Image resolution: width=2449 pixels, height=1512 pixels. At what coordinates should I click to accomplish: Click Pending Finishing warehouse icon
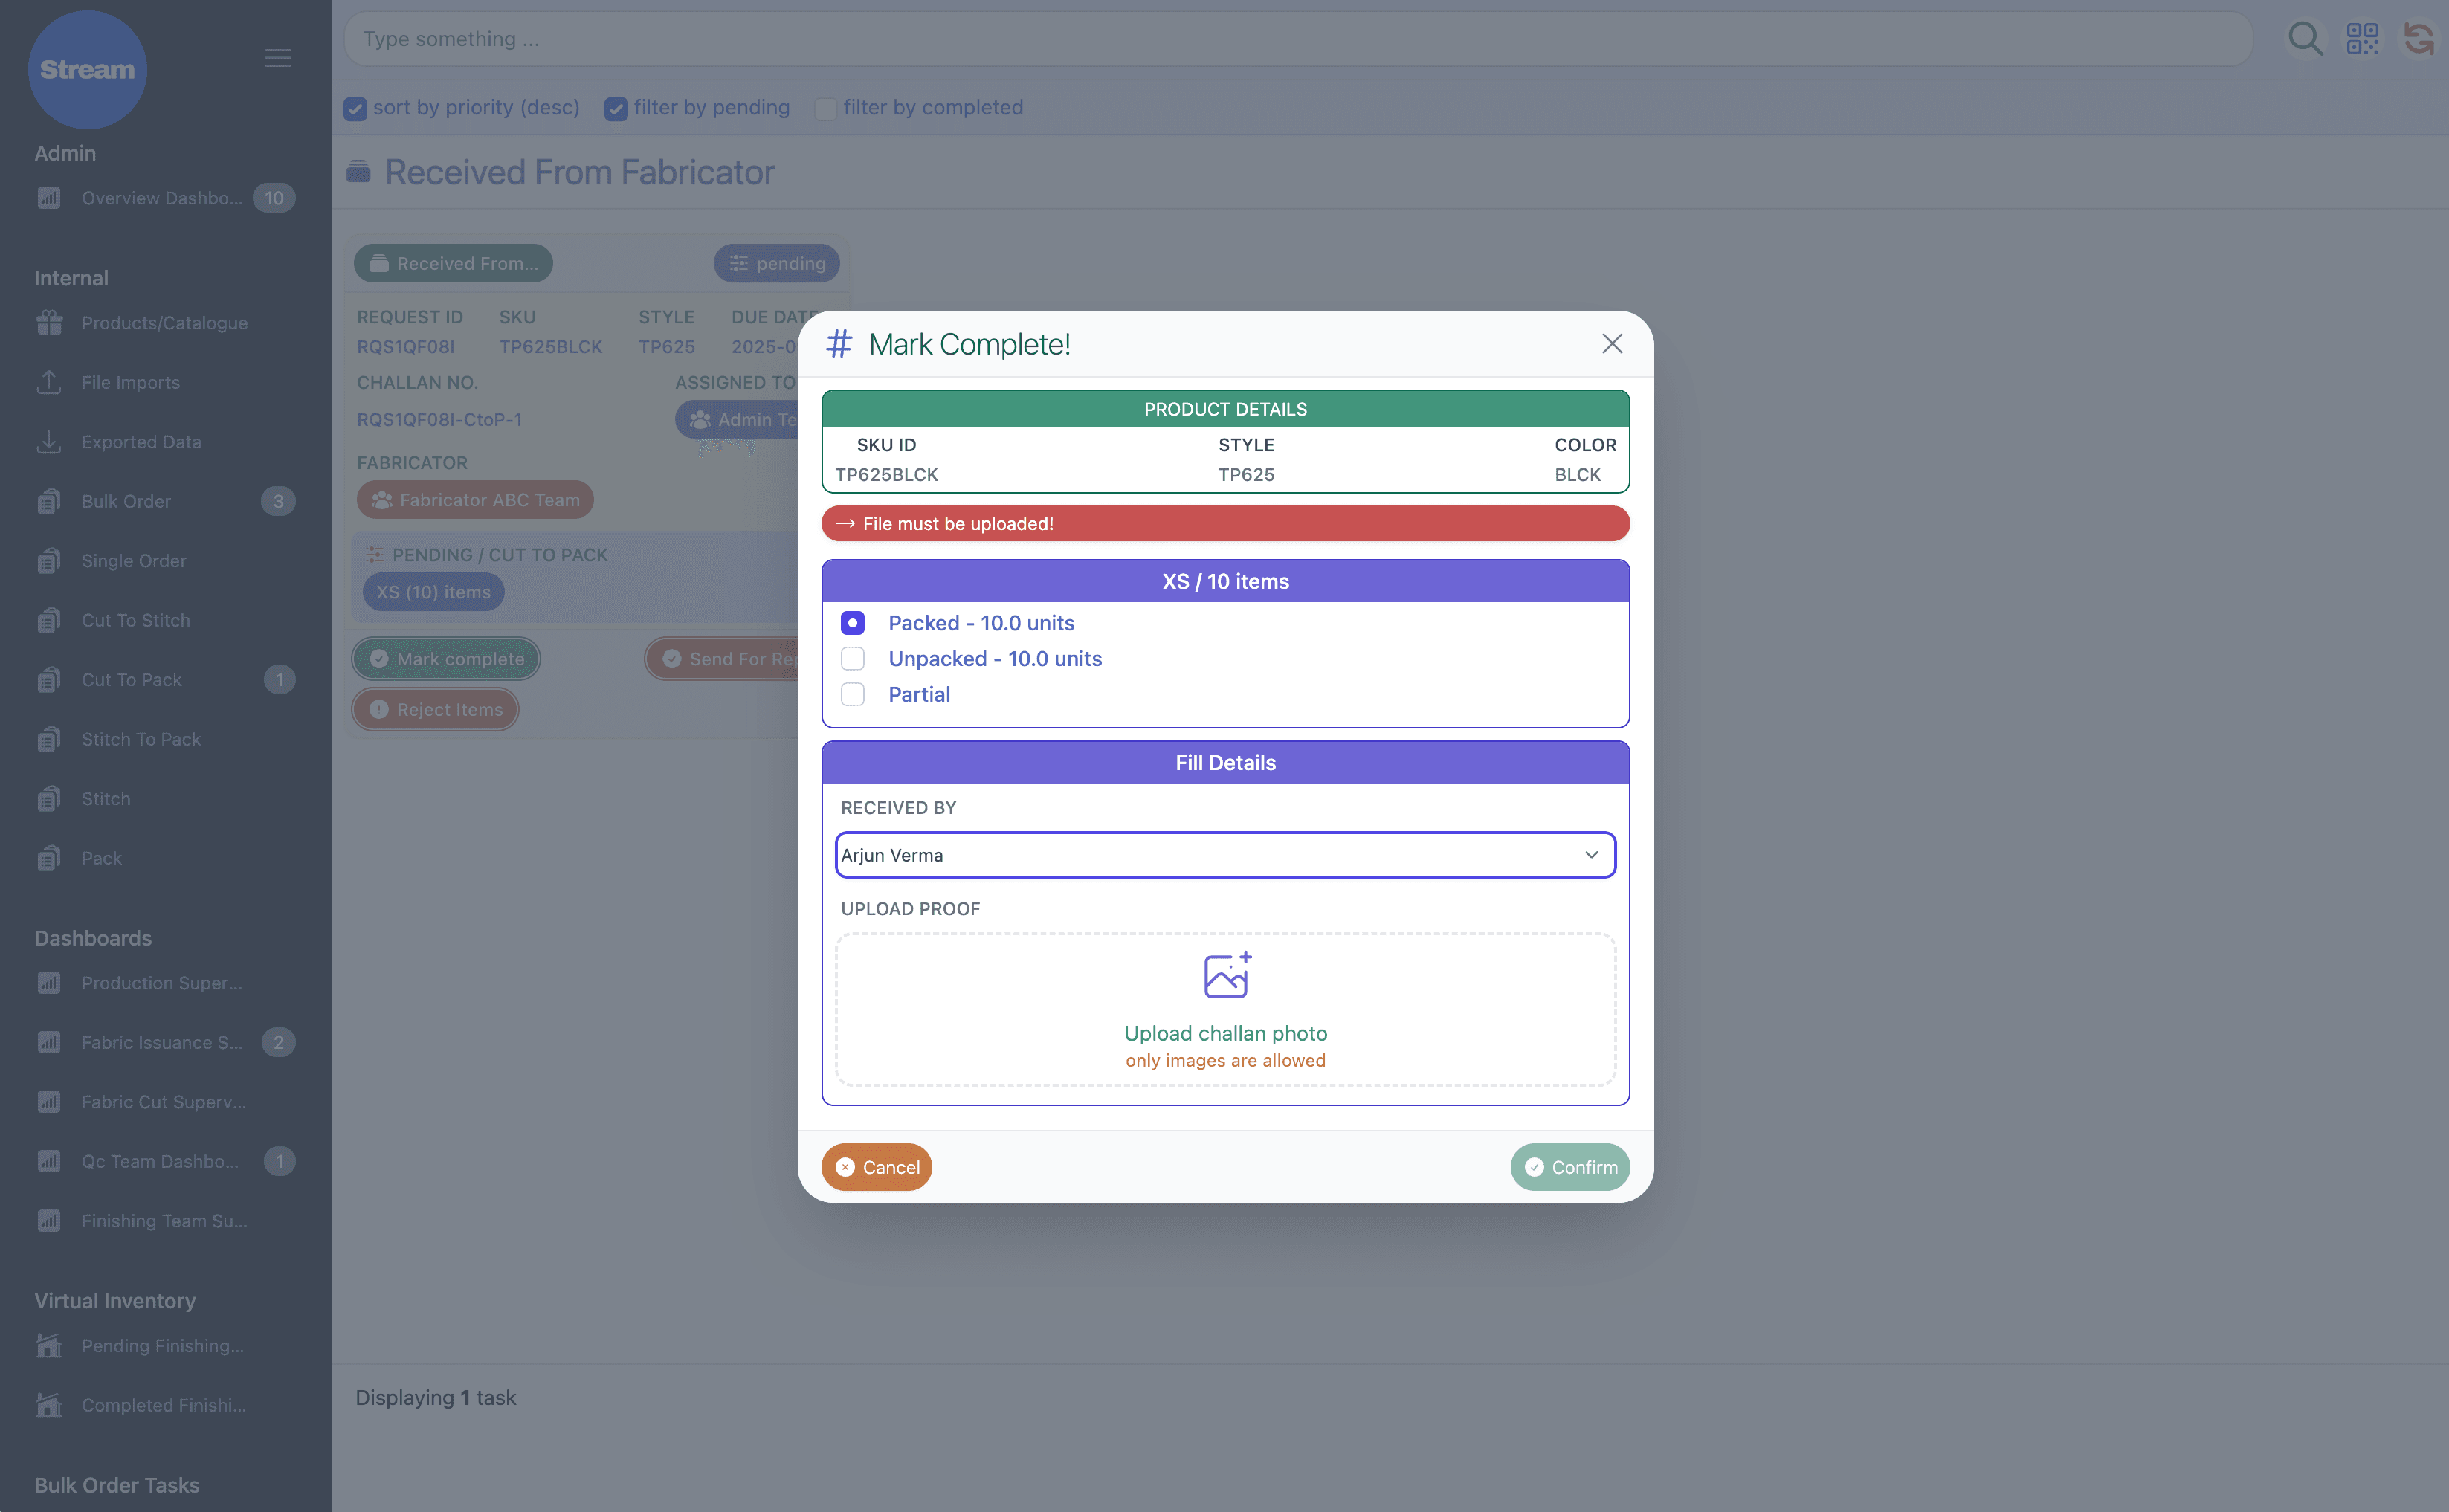pyautogui.click(x=49, y=1346)
